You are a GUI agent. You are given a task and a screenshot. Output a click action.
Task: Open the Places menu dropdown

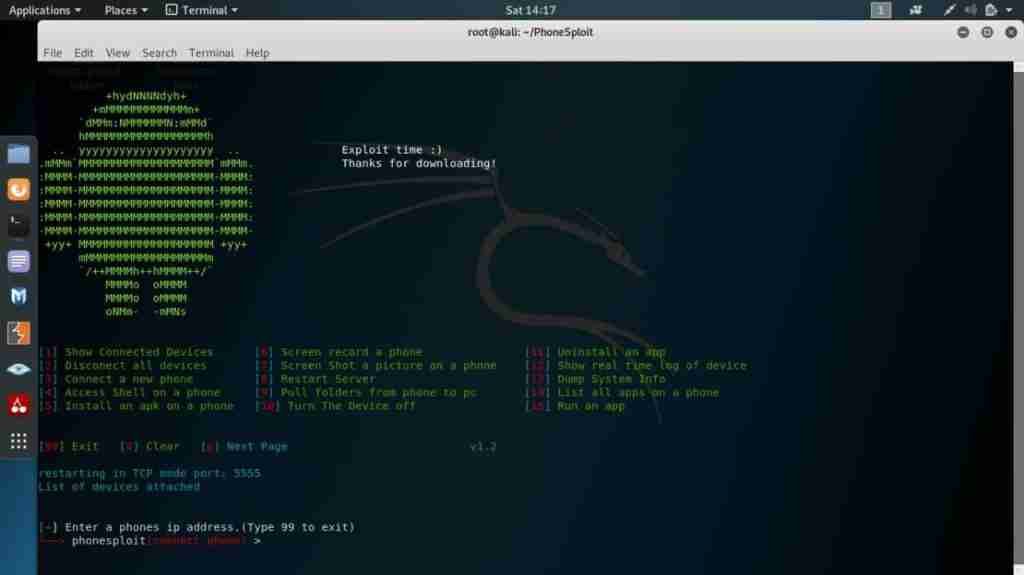126,10
